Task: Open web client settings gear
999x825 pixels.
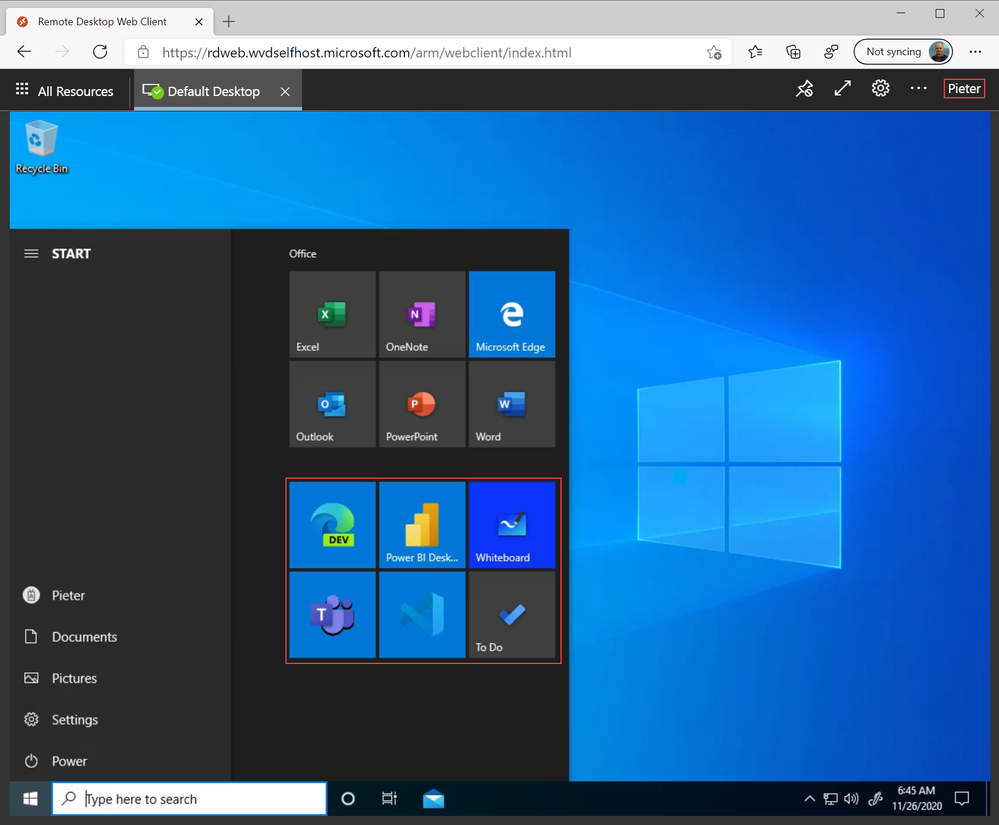Action: tap(880, 89)
